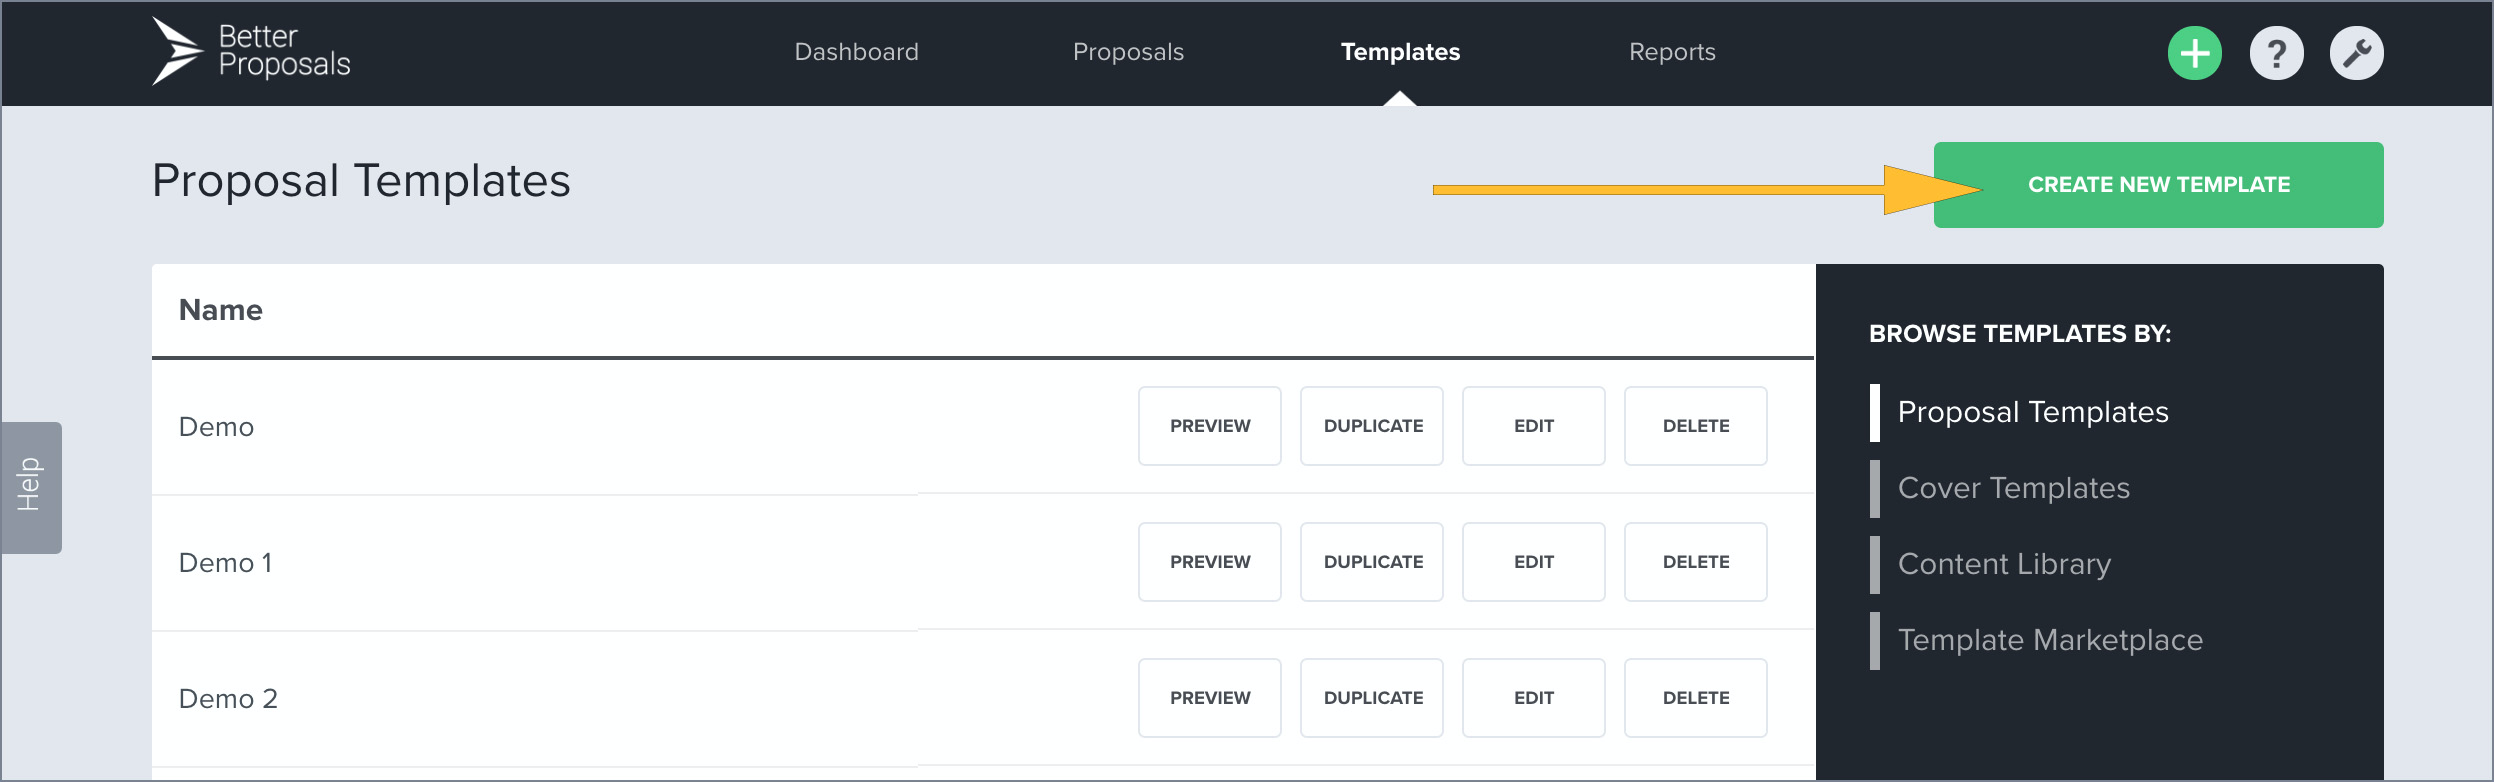The width and height of the screenshot is (2494, 782).
Task: Duplicate the Demo 1 template
Action: coord(1371,561)
